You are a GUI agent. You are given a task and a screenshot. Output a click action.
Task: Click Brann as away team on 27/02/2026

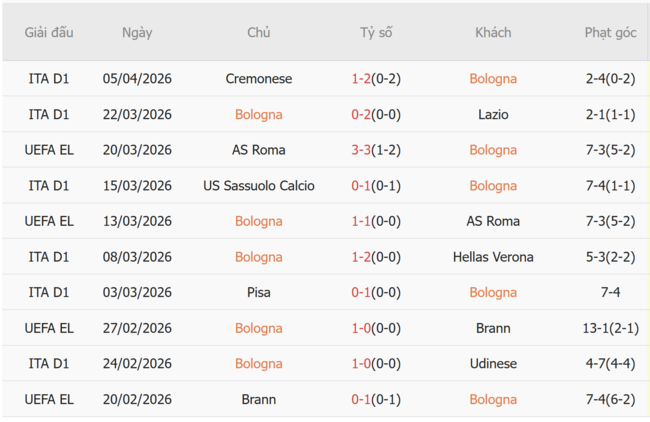pyautogui.click(x=493, y=328)
